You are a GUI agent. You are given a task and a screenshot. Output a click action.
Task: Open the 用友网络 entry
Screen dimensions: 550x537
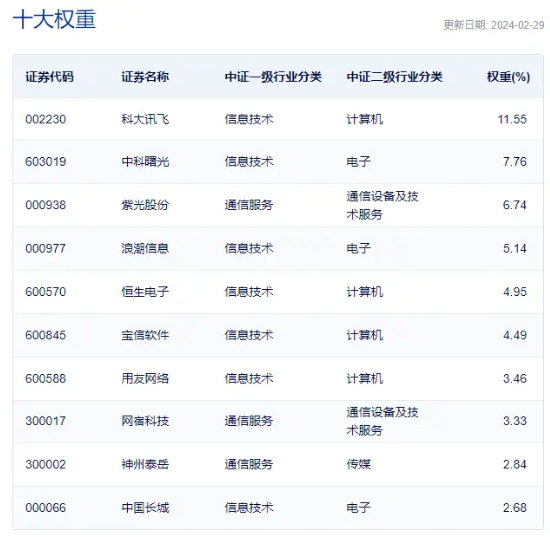pyautogui.click(x=145, y=378)
